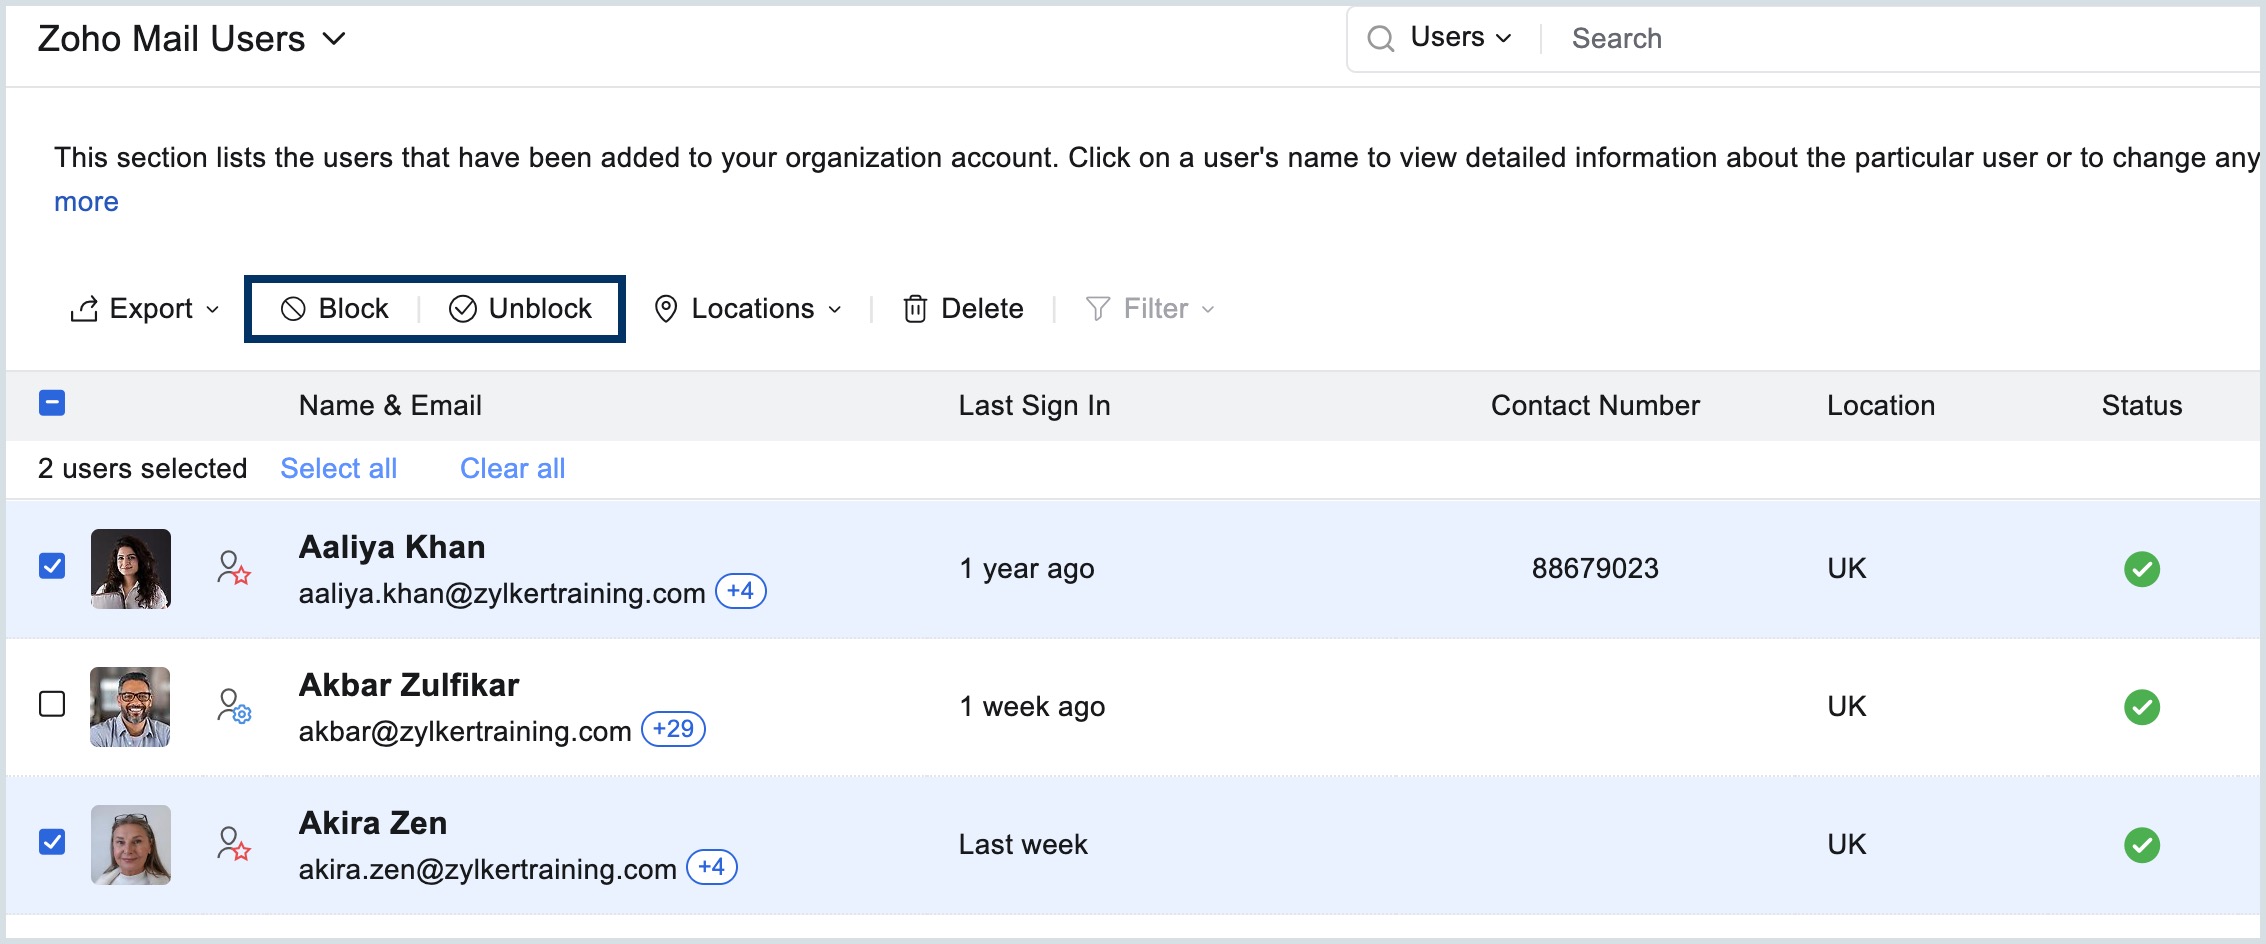Check the Akbar Zulfikar checkbox
Viewport: 2266px width, 944px height.
52,704
